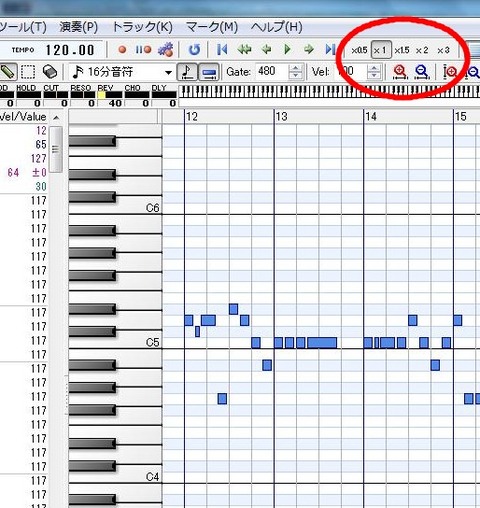Click the C5 piano key

pyautogui.click(x=138, y=342)
